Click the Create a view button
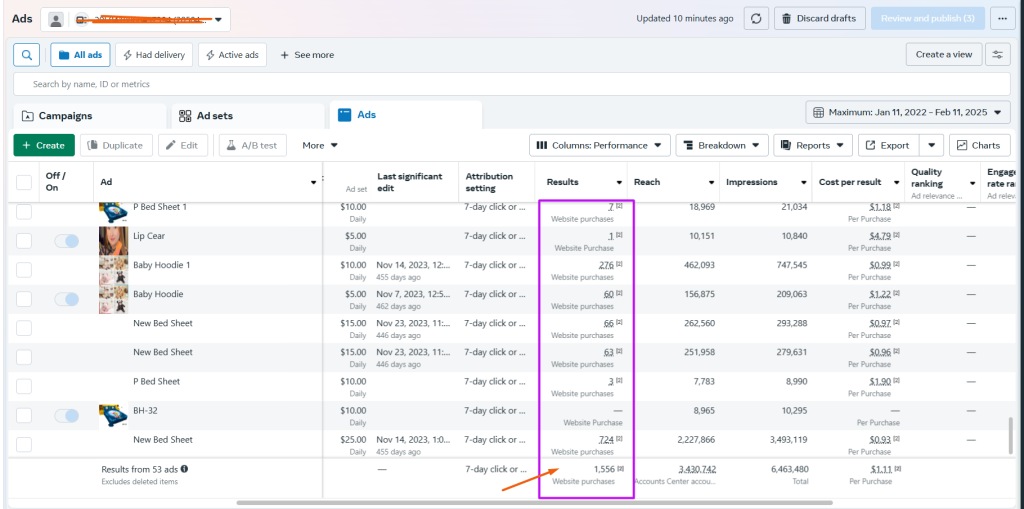1024x509 pixels. point(943,55)
